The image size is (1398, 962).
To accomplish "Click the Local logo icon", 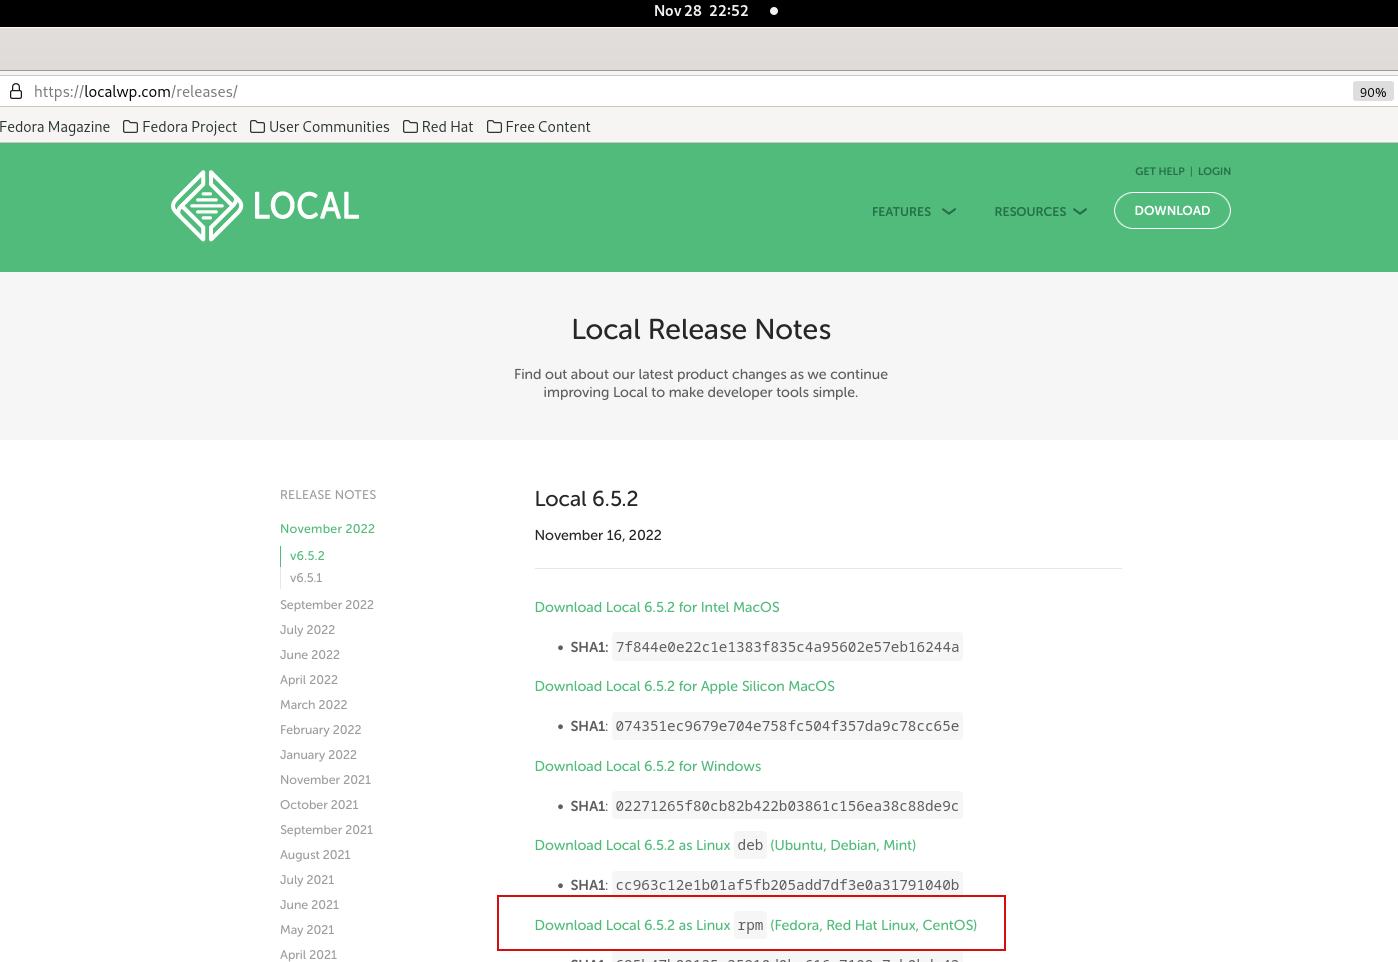I will (207, 206).
